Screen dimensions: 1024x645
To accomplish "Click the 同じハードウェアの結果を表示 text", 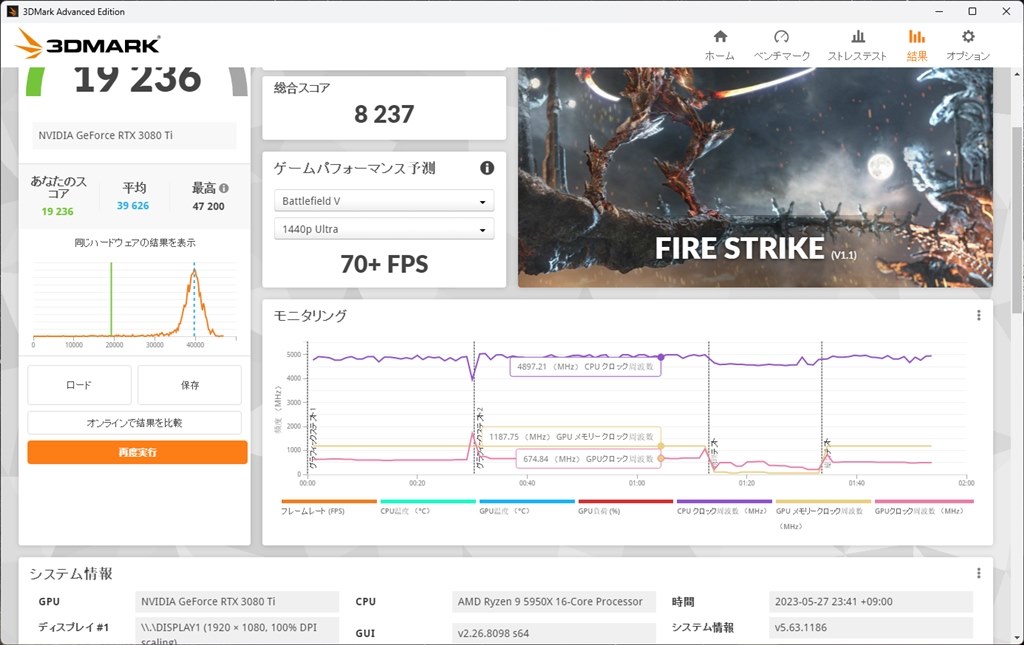I will click(x=135, y=243).
